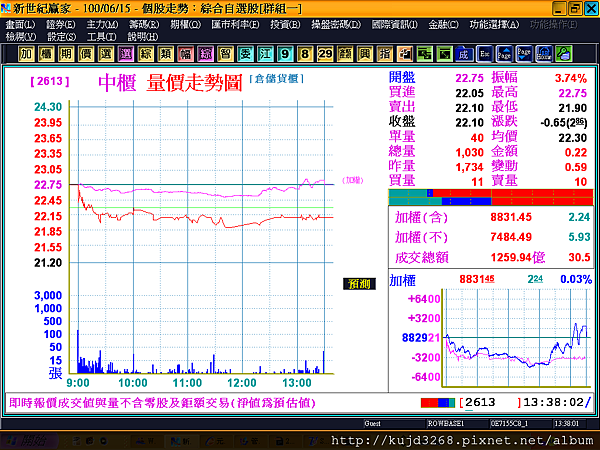
Task: Click the 類 toolbar icon
Action: pos(166,54)
